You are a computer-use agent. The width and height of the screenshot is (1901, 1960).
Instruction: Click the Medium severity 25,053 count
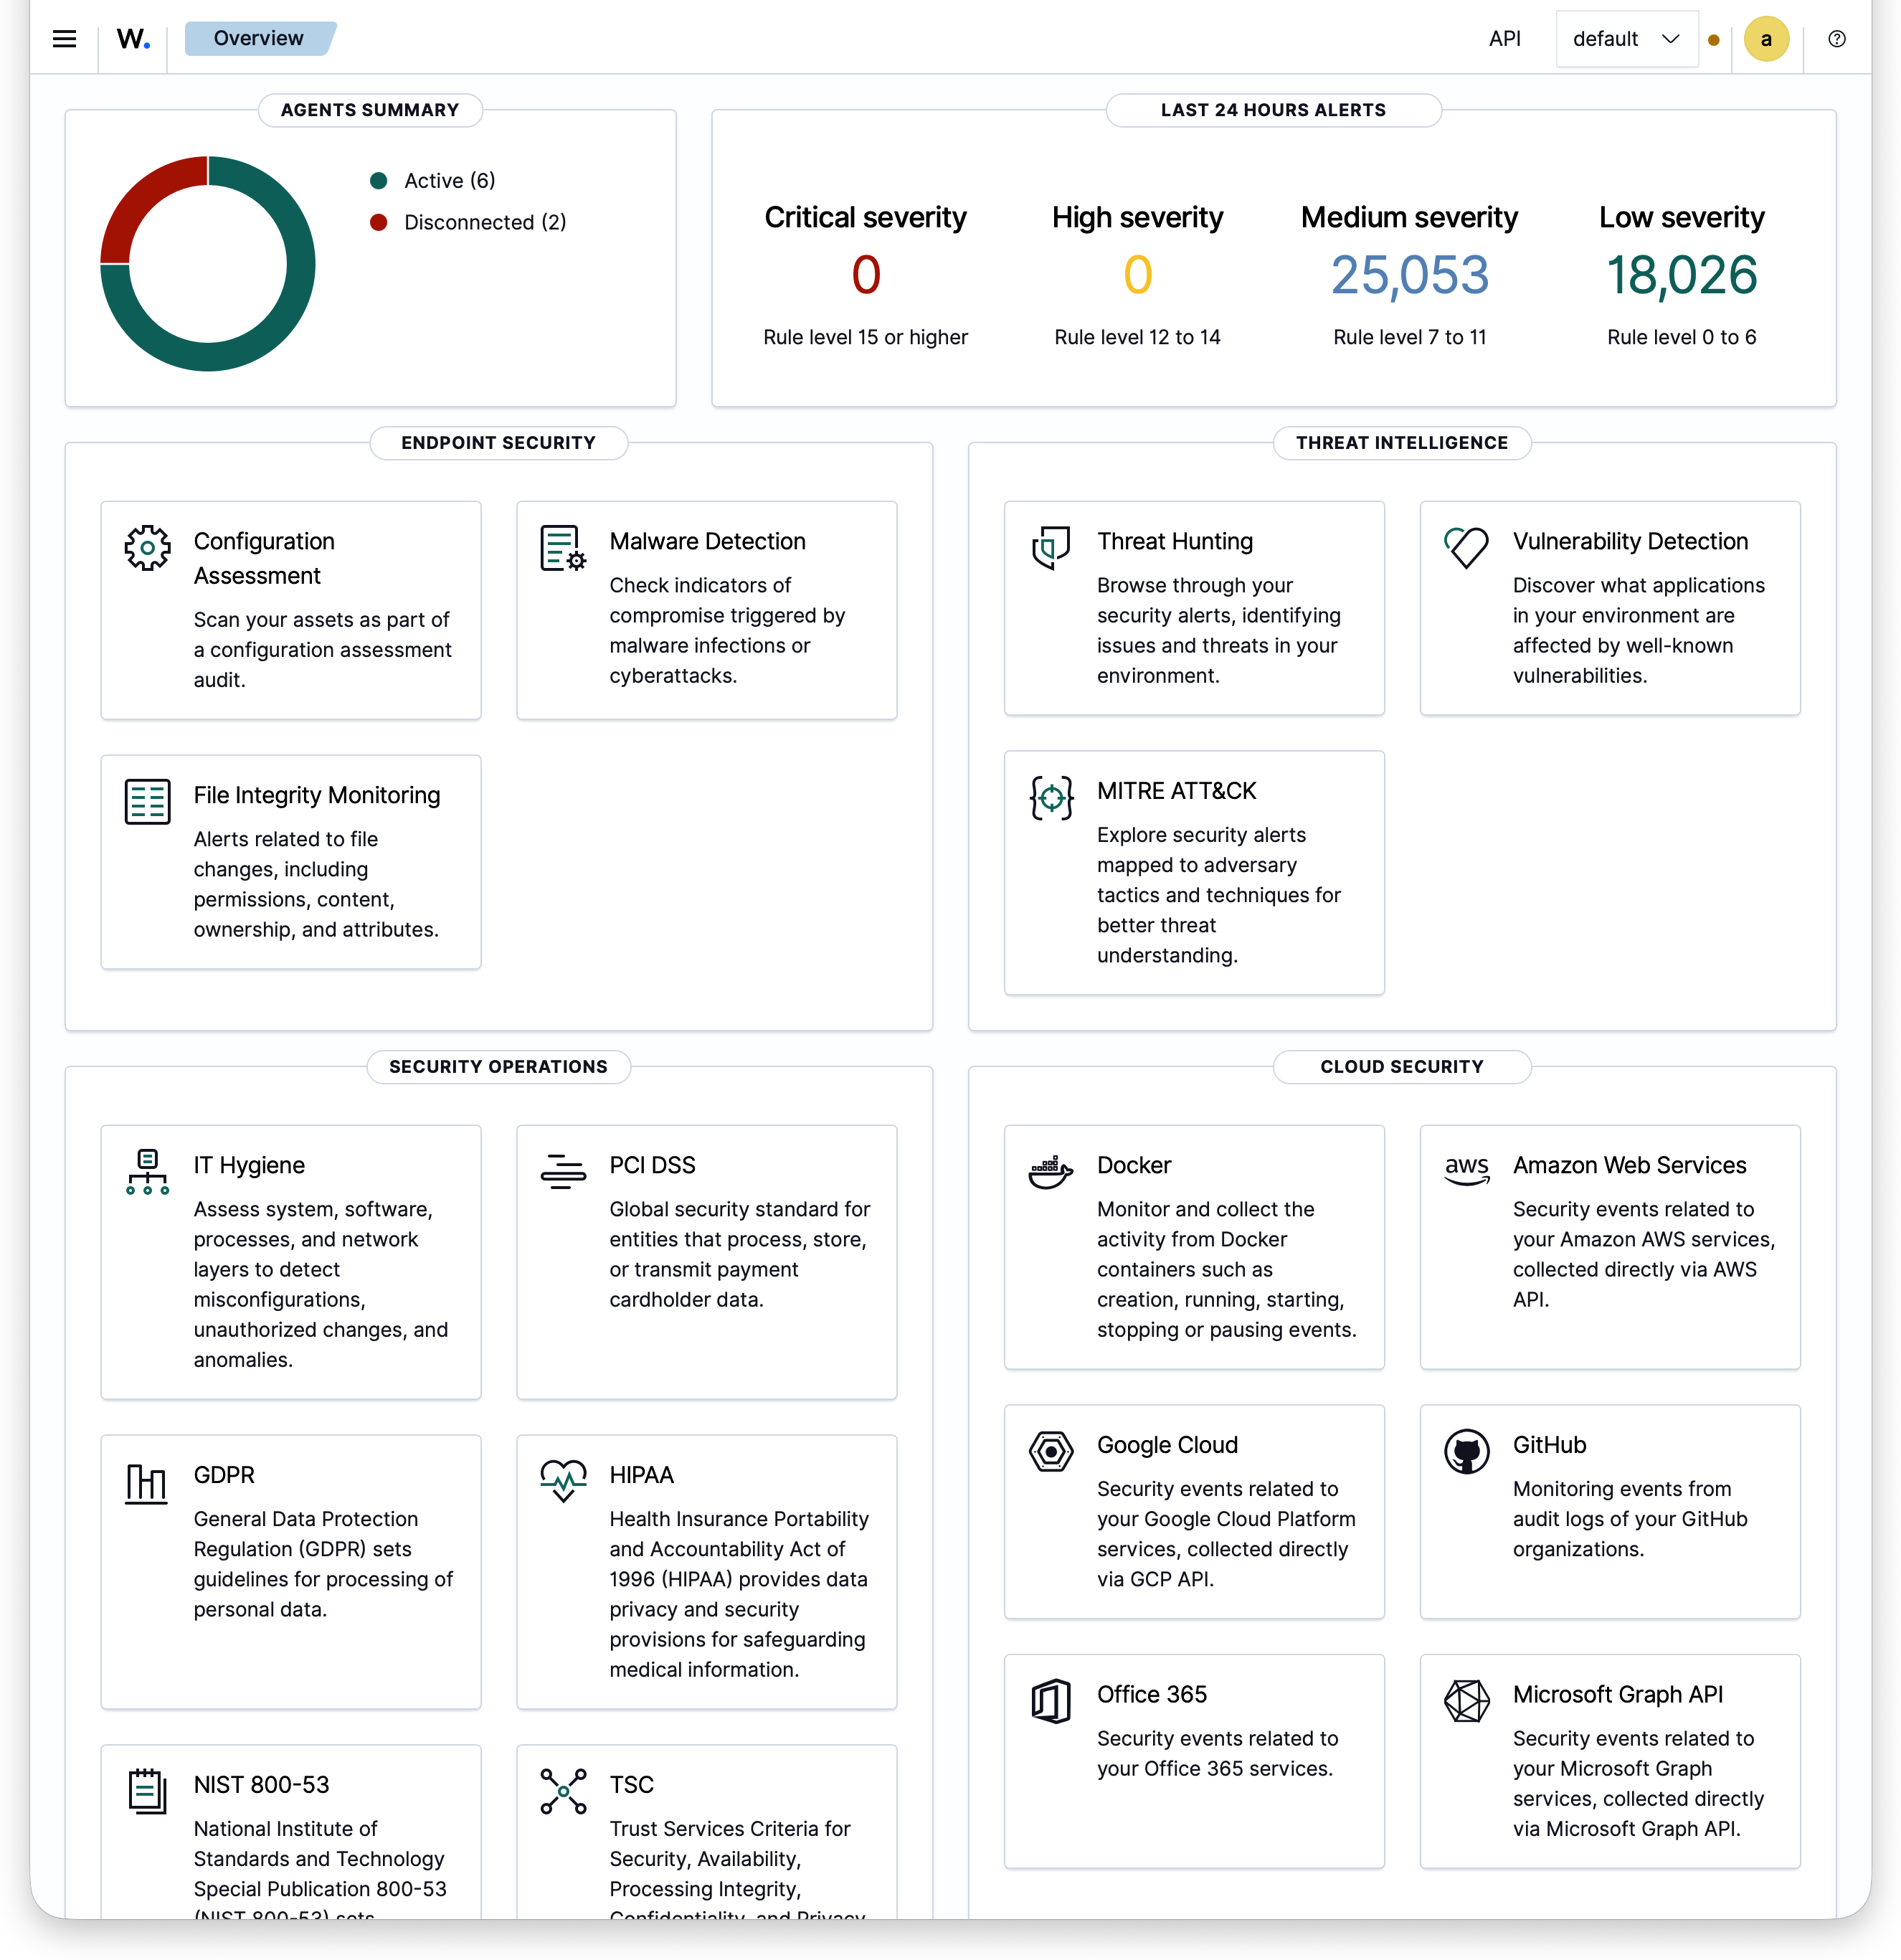click(1409, 275)
